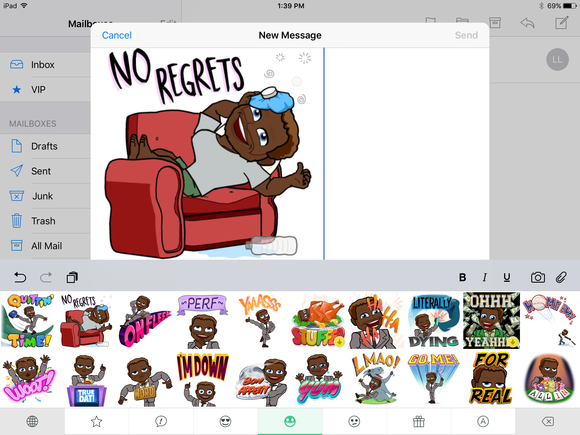Open the favorites star tab

tap(97, 421)
